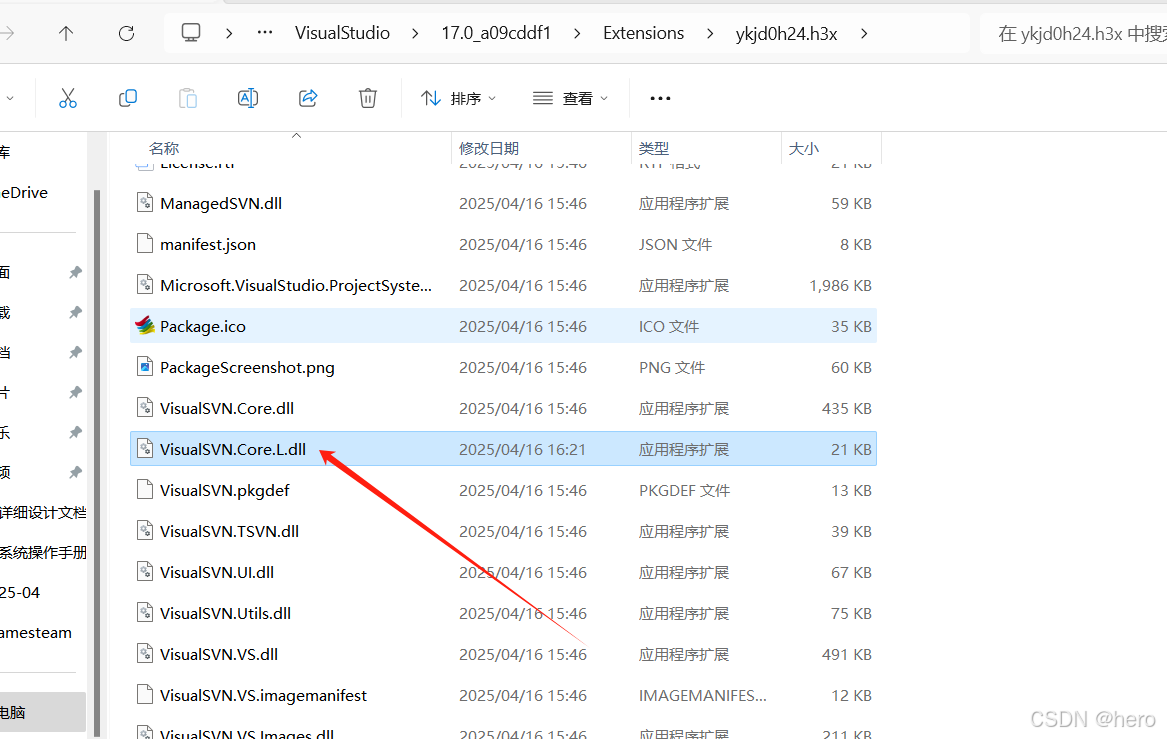Open the 排序 sort dropdown
This screenshot has height=739, width=1167.
click(x=458, y=98)
